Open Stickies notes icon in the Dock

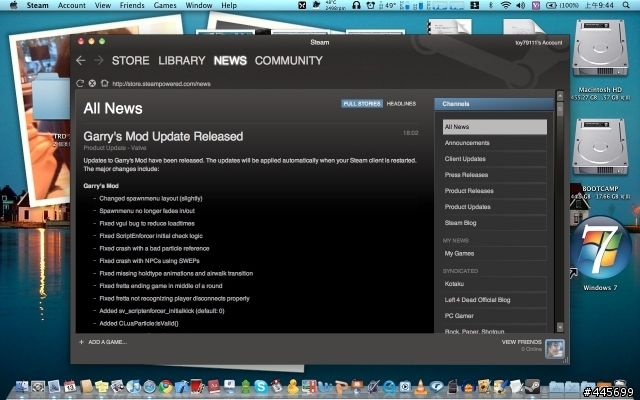pyautogui.click(x=102, y=386)
